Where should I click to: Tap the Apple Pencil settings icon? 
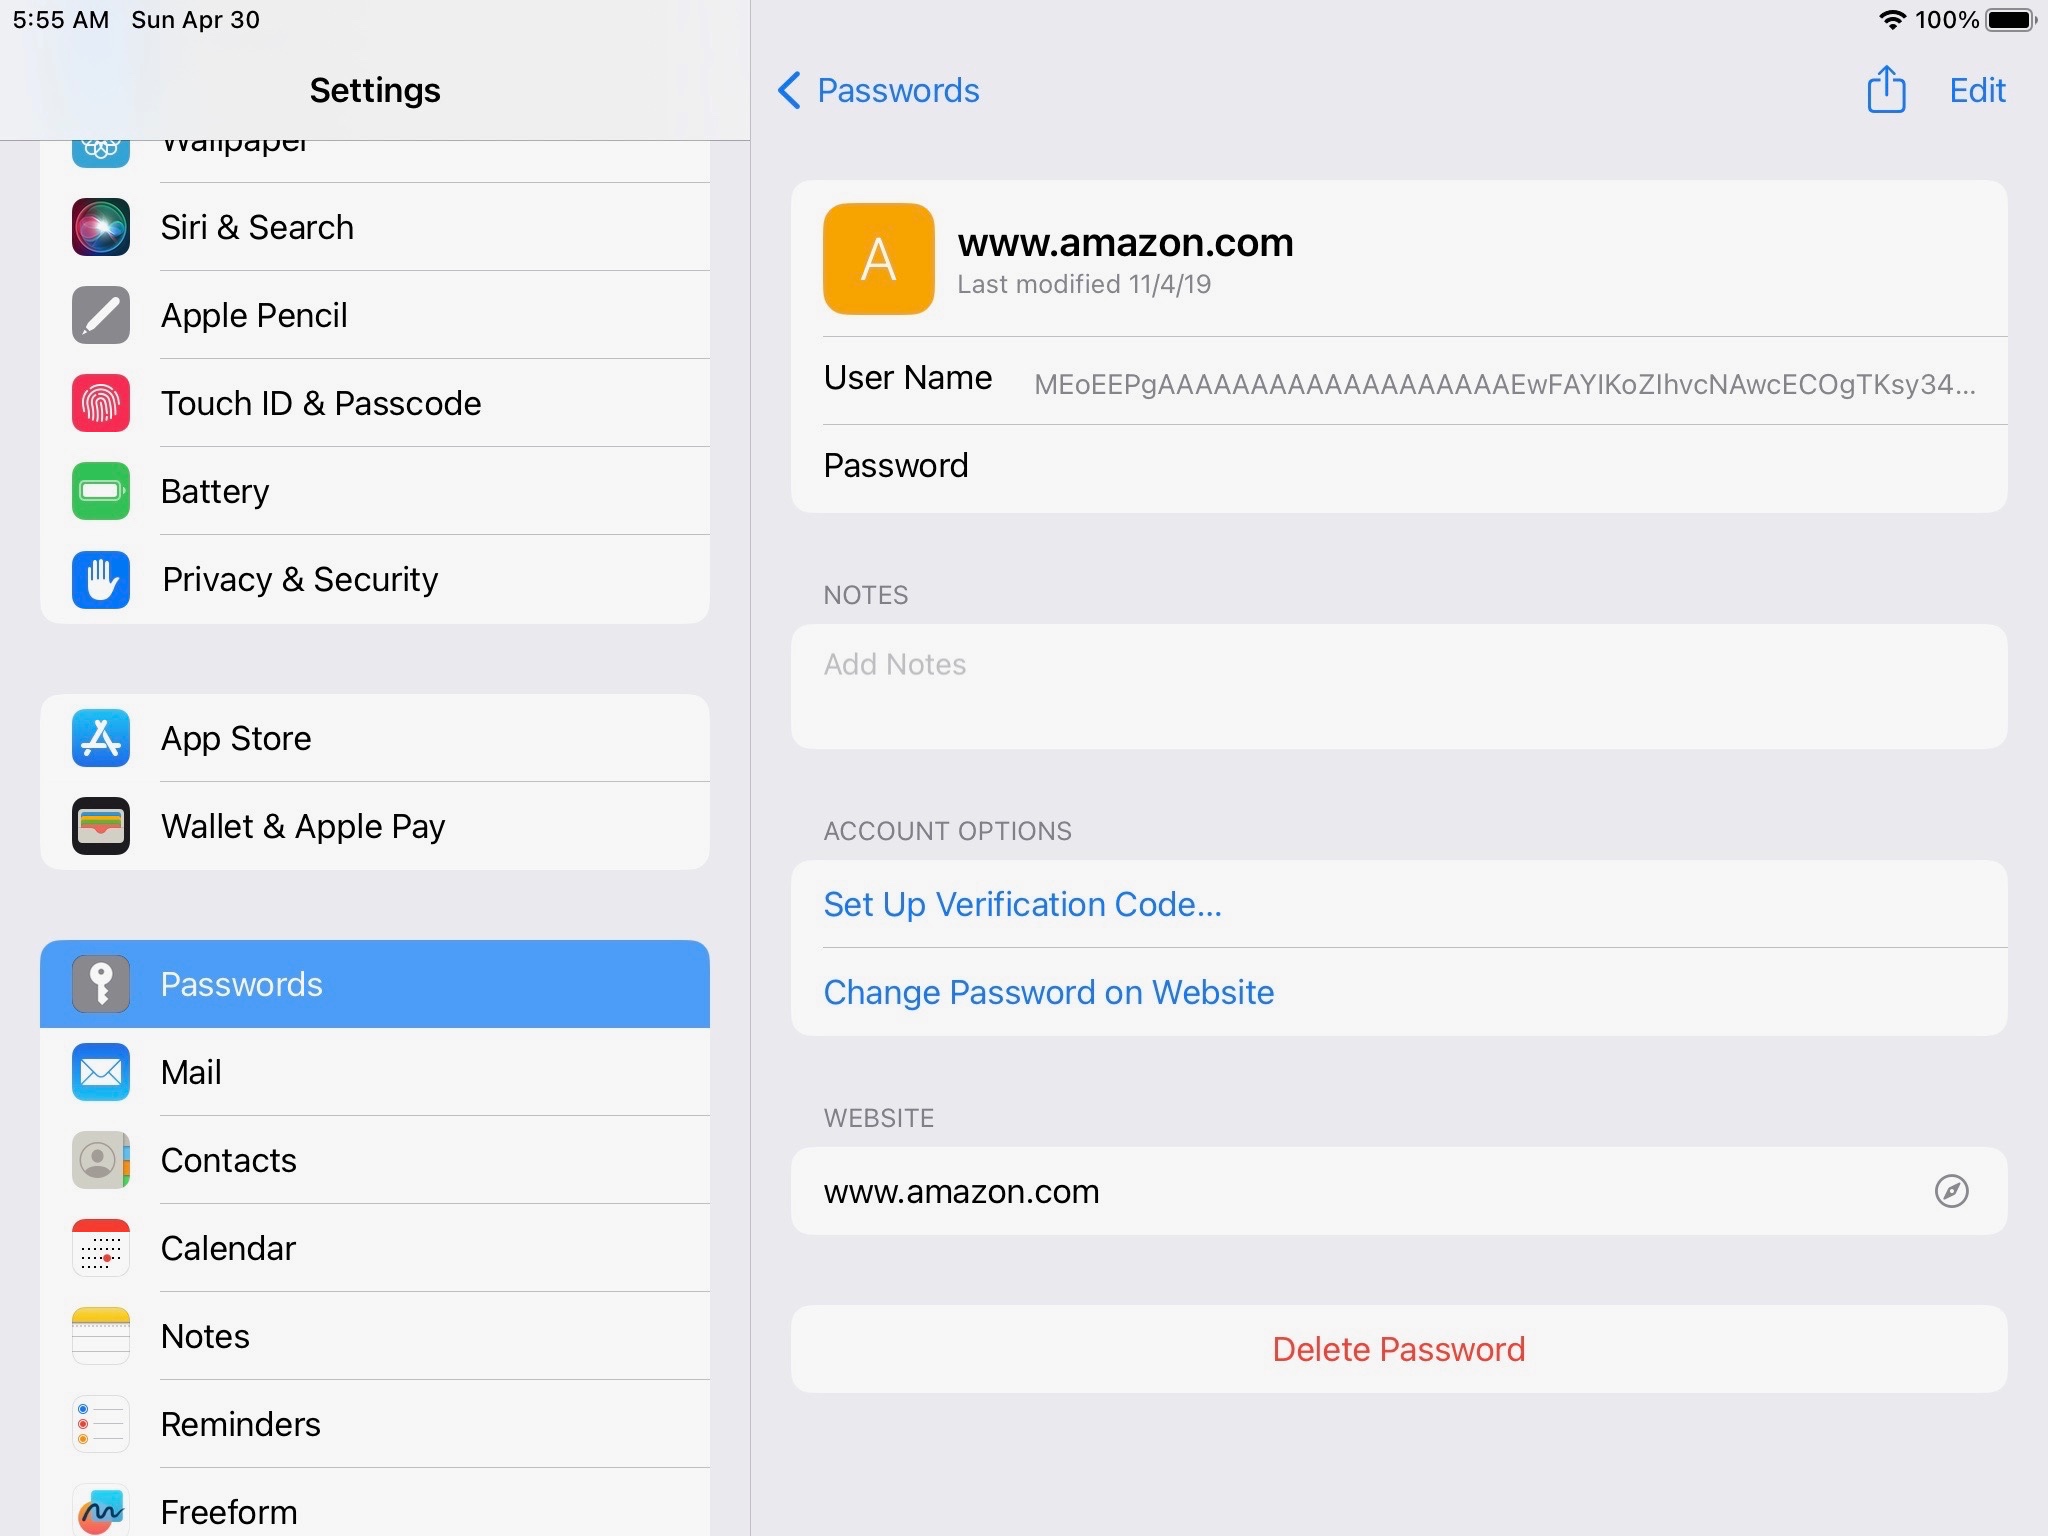point(101,315)
